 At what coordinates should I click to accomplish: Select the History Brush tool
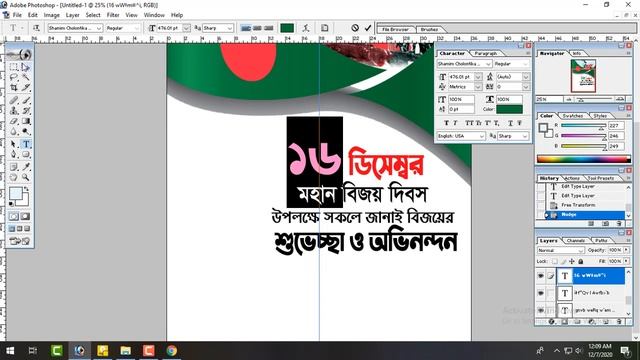26,111
